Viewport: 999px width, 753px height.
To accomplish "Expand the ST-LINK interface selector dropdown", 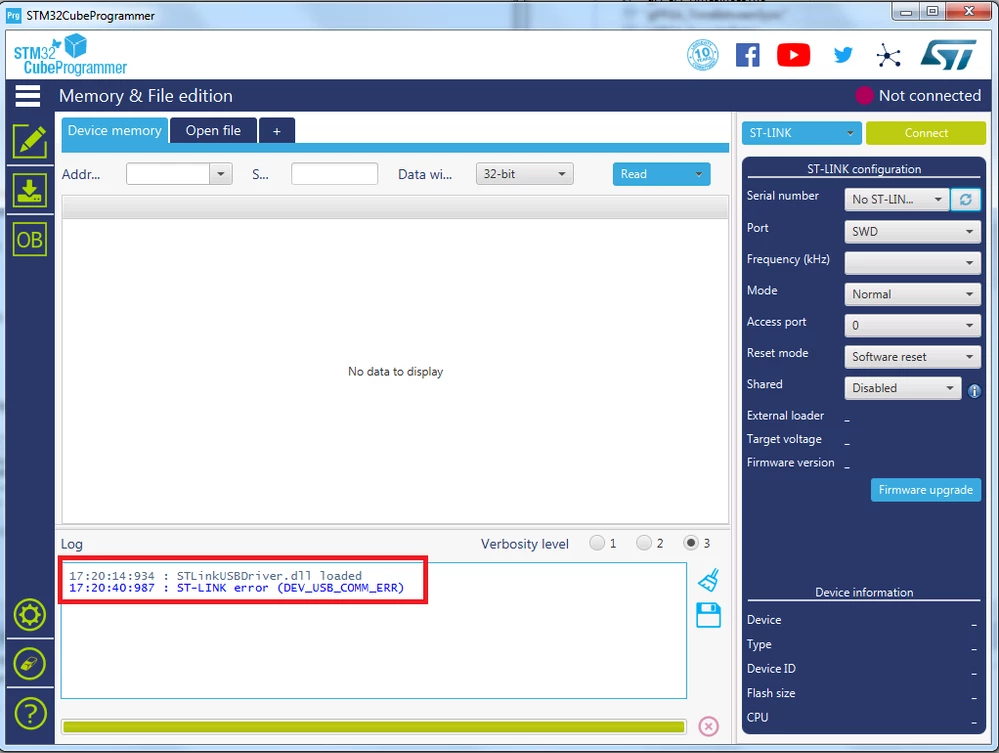I will point(801,133).
